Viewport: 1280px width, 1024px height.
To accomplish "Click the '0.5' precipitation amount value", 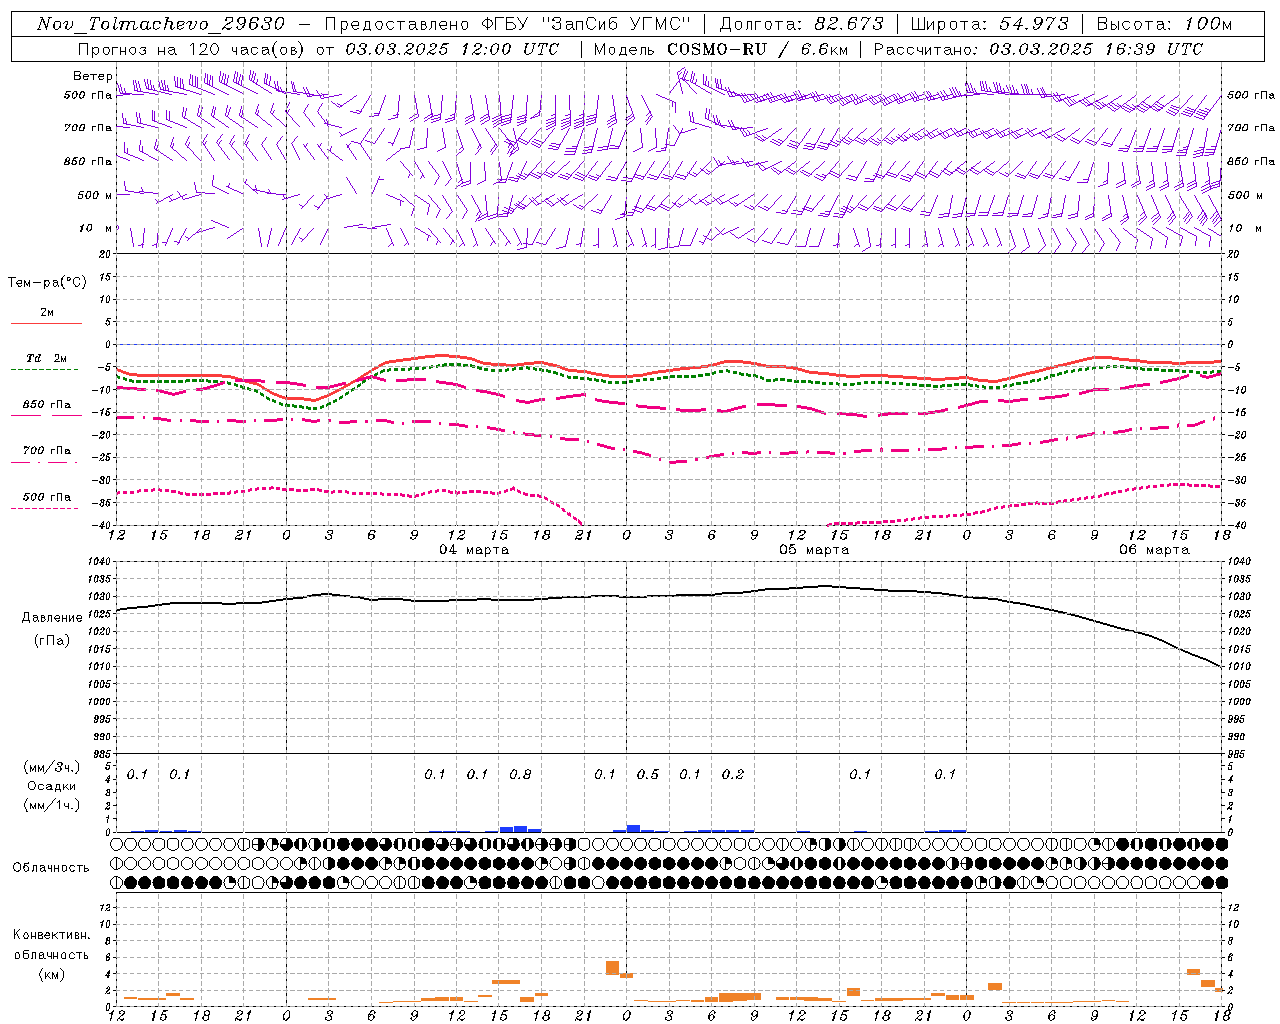I will point(648,774).
